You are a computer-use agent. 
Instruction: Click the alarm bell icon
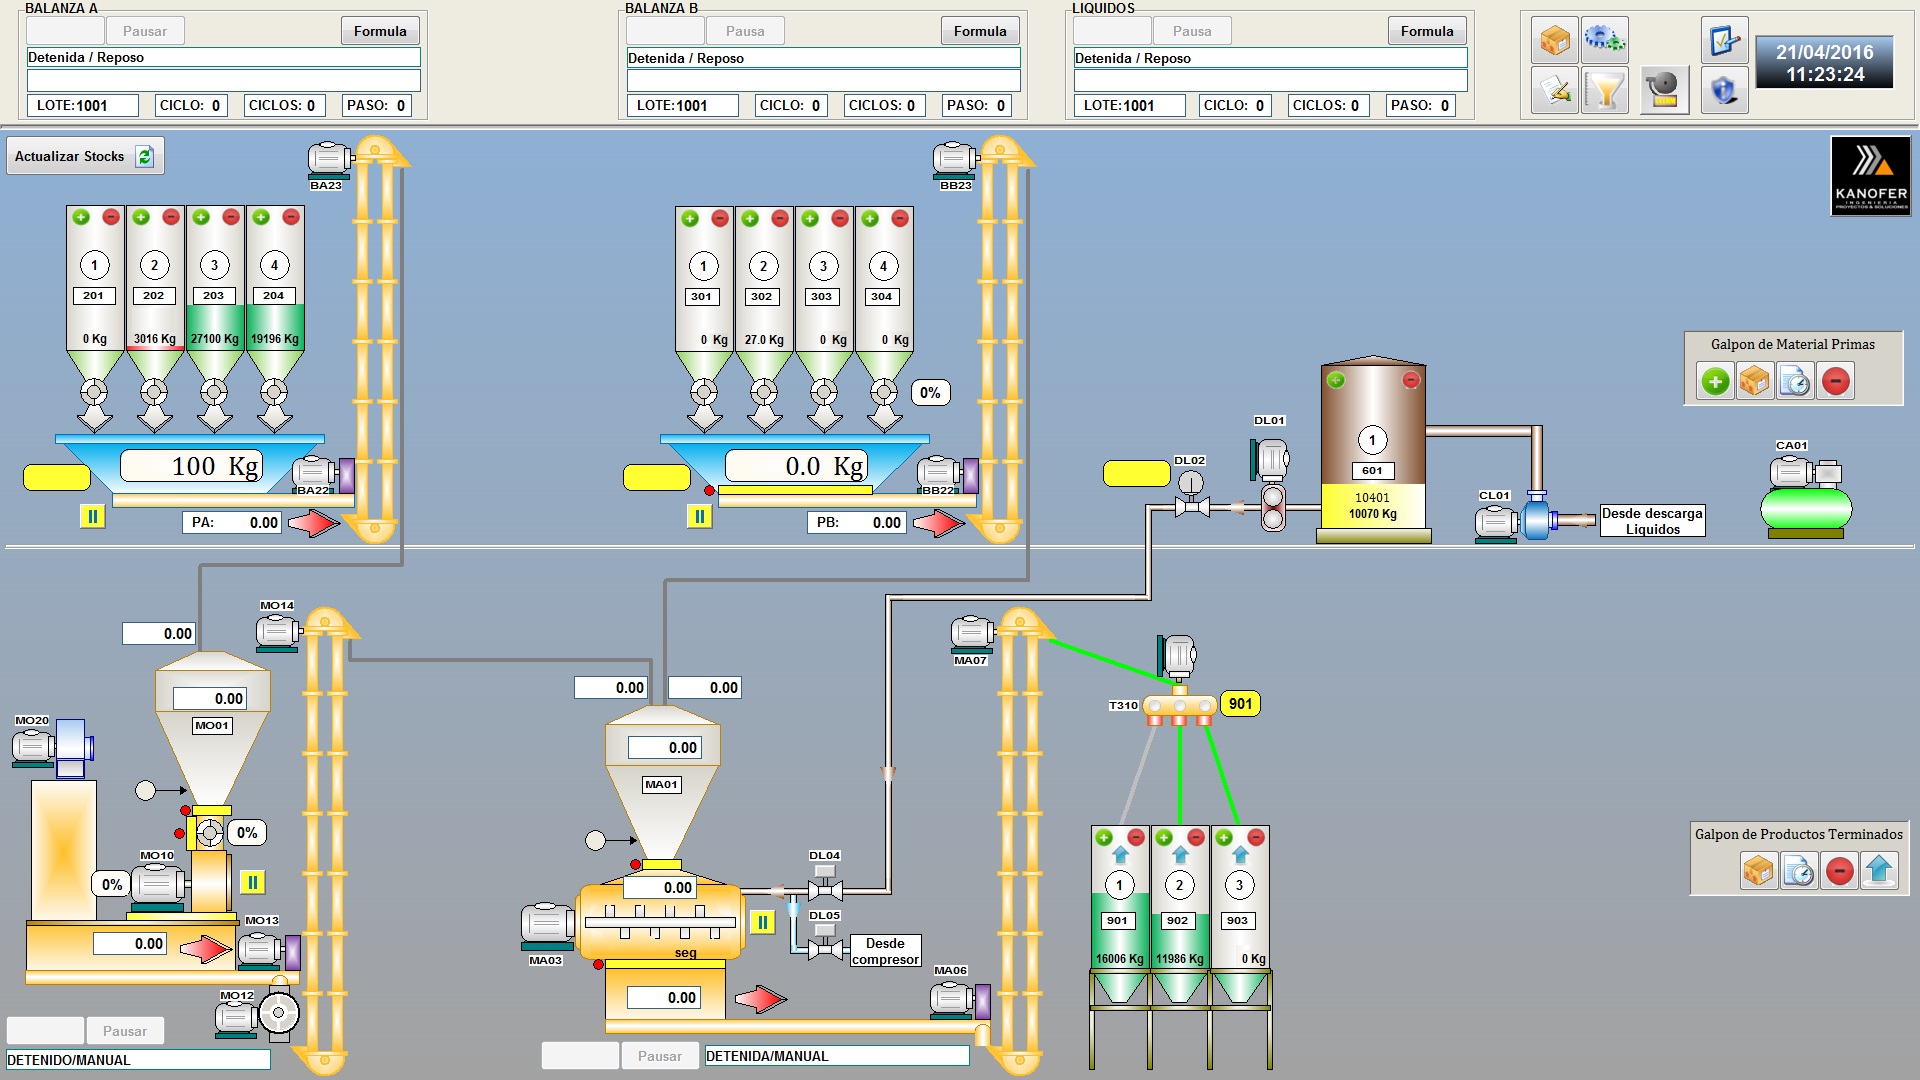pyautogui.click(x=1664, y=91)
